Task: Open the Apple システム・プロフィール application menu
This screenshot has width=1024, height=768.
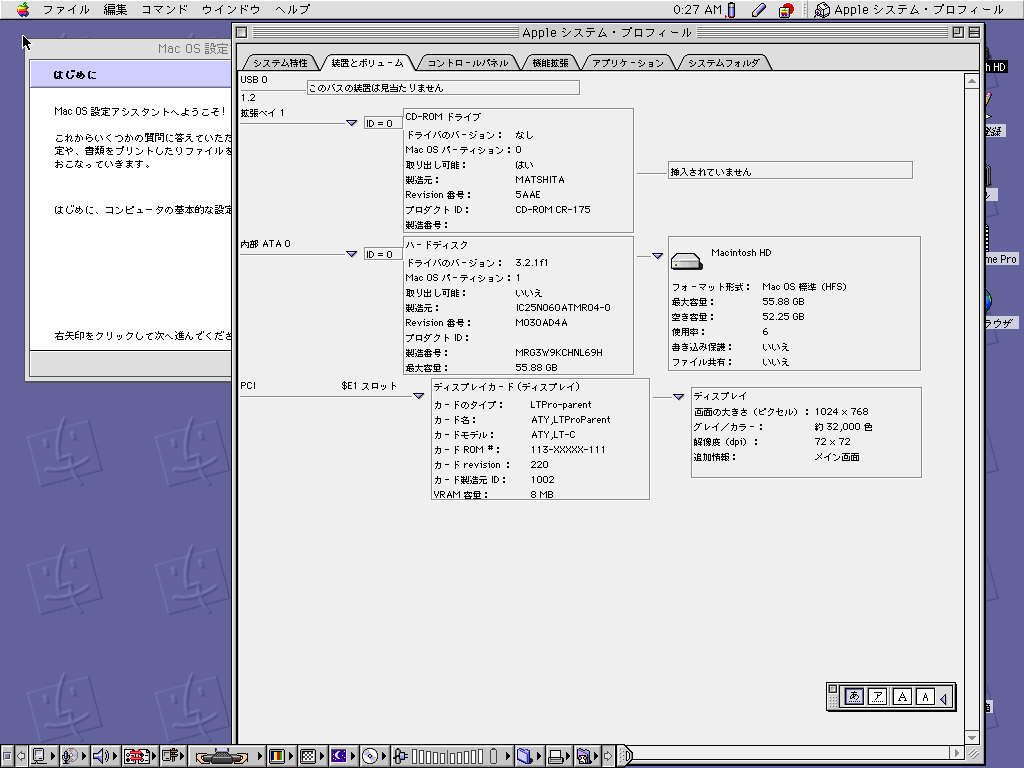Action: click(x=909, y=9)
